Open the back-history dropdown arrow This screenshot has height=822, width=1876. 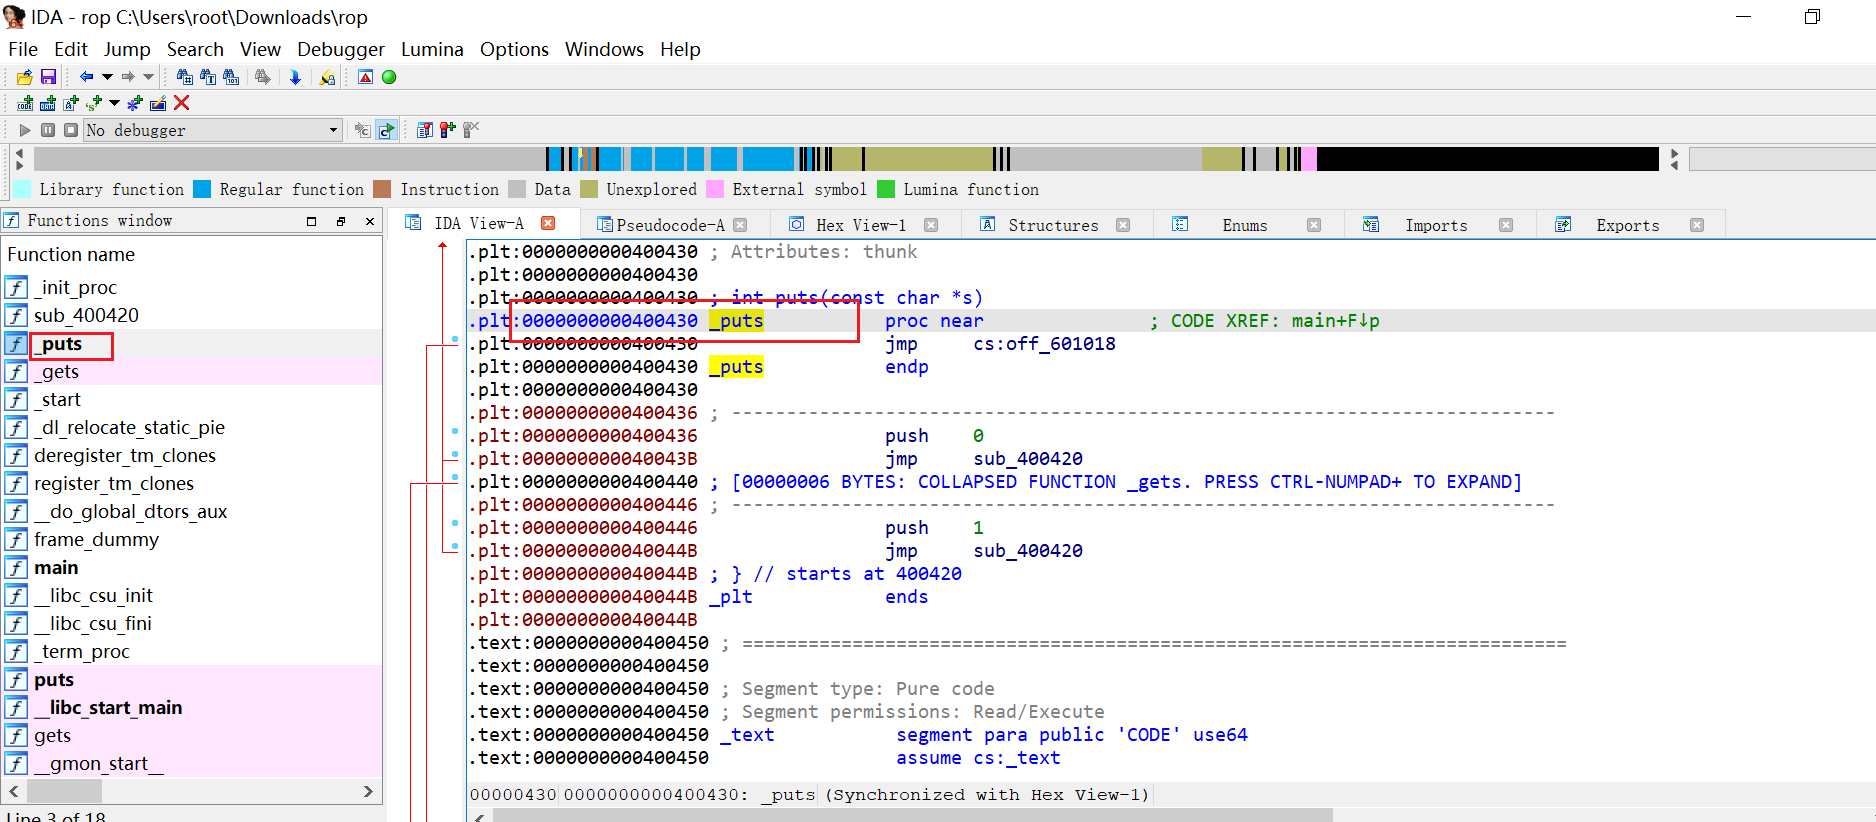[x=107, y=77]
